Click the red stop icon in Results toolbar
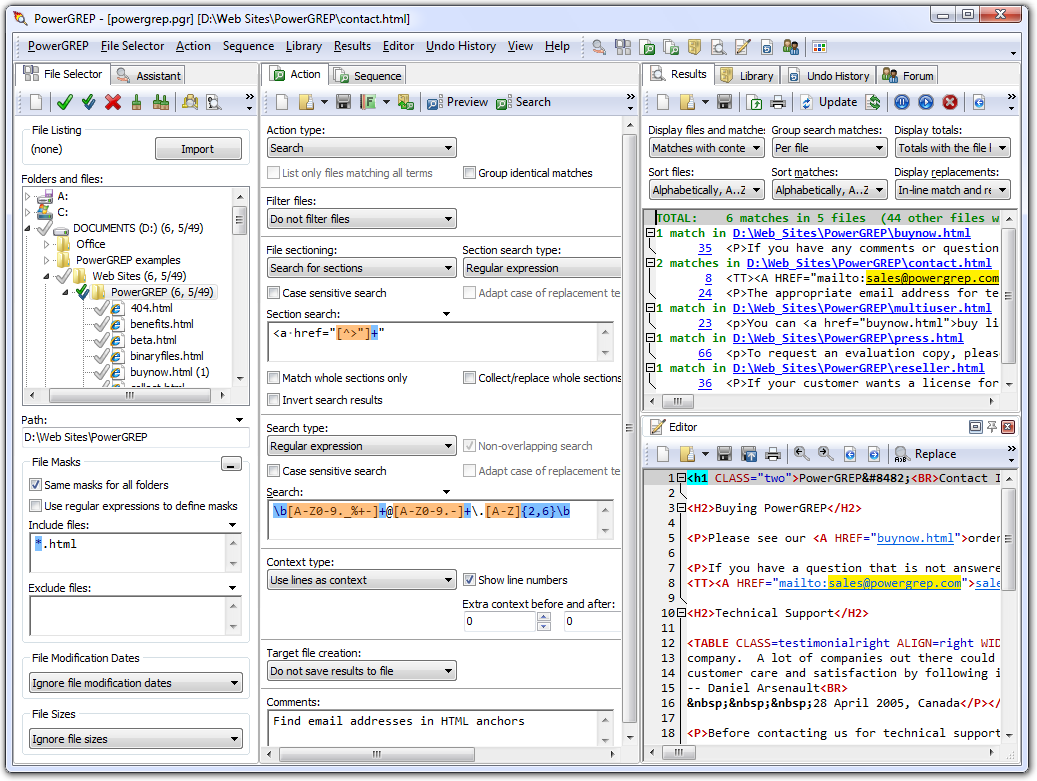Screen dimensions: 1037x781 [947, 101]
